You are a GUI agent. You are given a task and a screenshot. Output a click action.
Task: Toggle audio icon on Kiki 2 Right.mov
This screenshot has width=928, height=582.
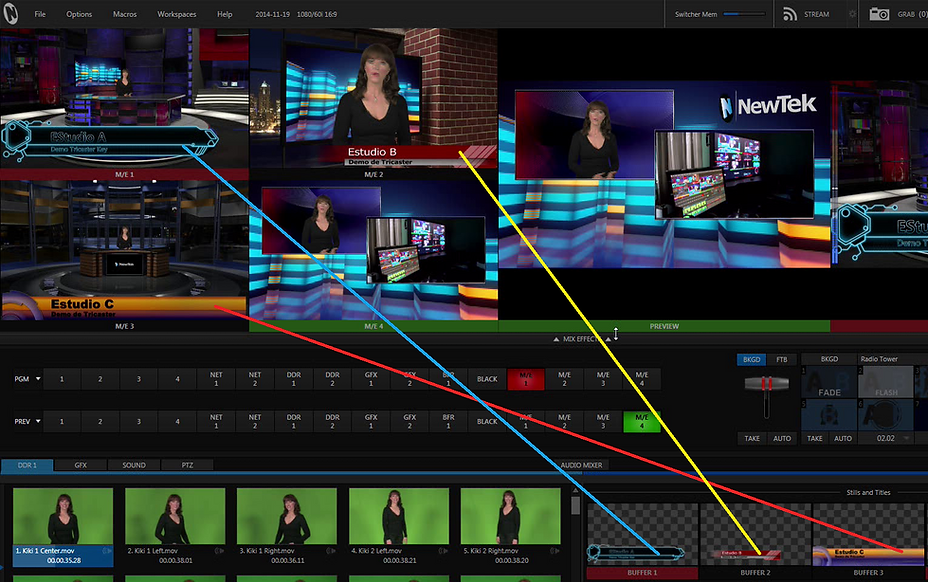point(555,551)
